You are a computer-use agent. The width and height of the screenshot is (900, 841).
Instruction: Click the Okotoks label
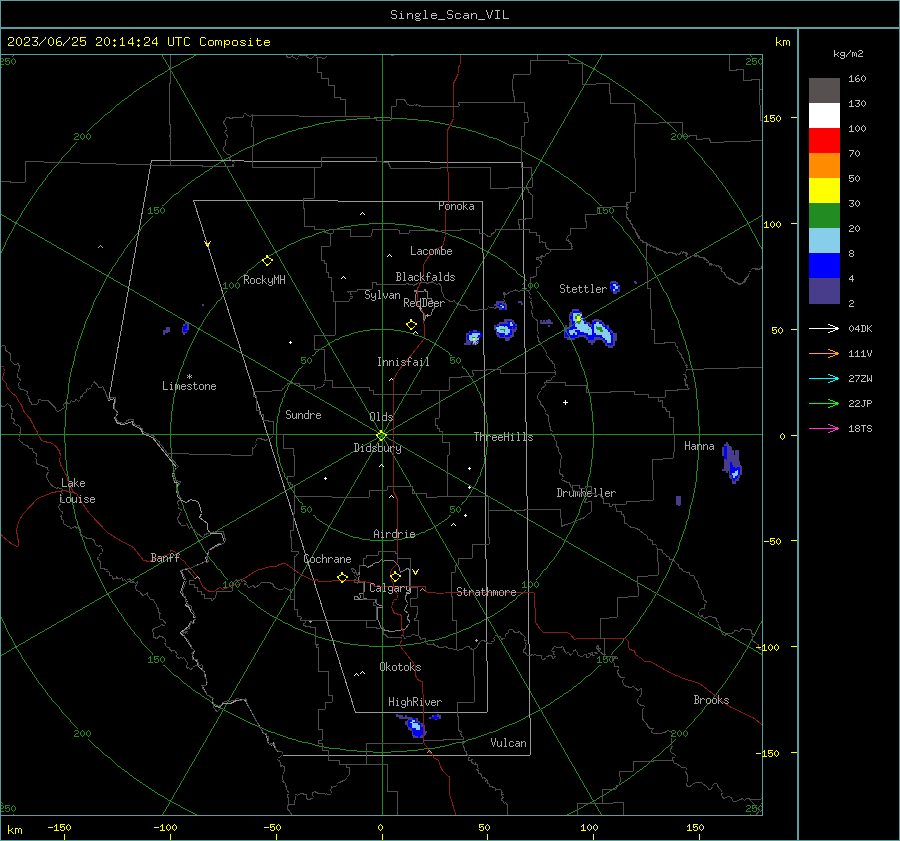pos(400,667)
